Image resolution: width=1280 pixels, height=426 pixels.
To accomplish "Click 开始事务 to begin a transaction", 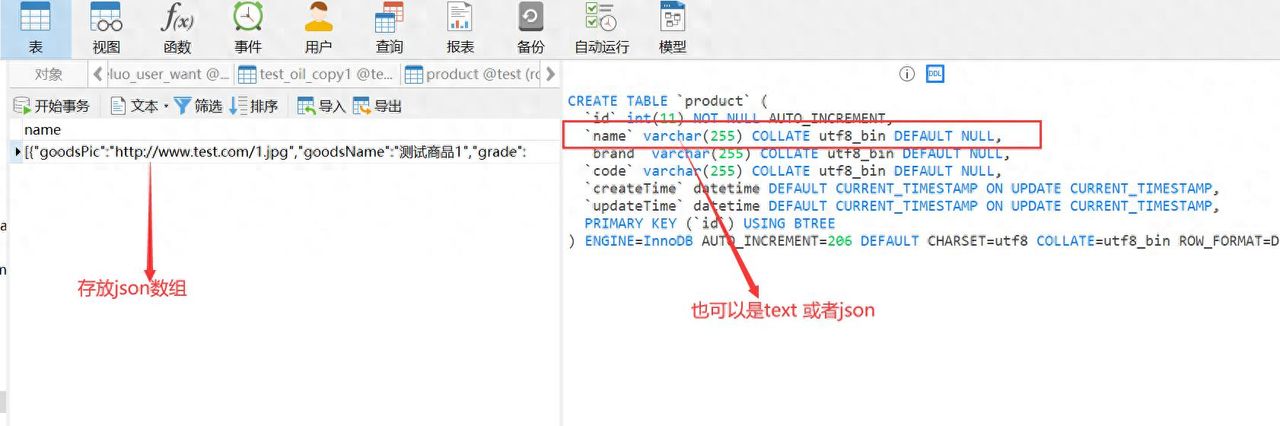I will [52, 106].
